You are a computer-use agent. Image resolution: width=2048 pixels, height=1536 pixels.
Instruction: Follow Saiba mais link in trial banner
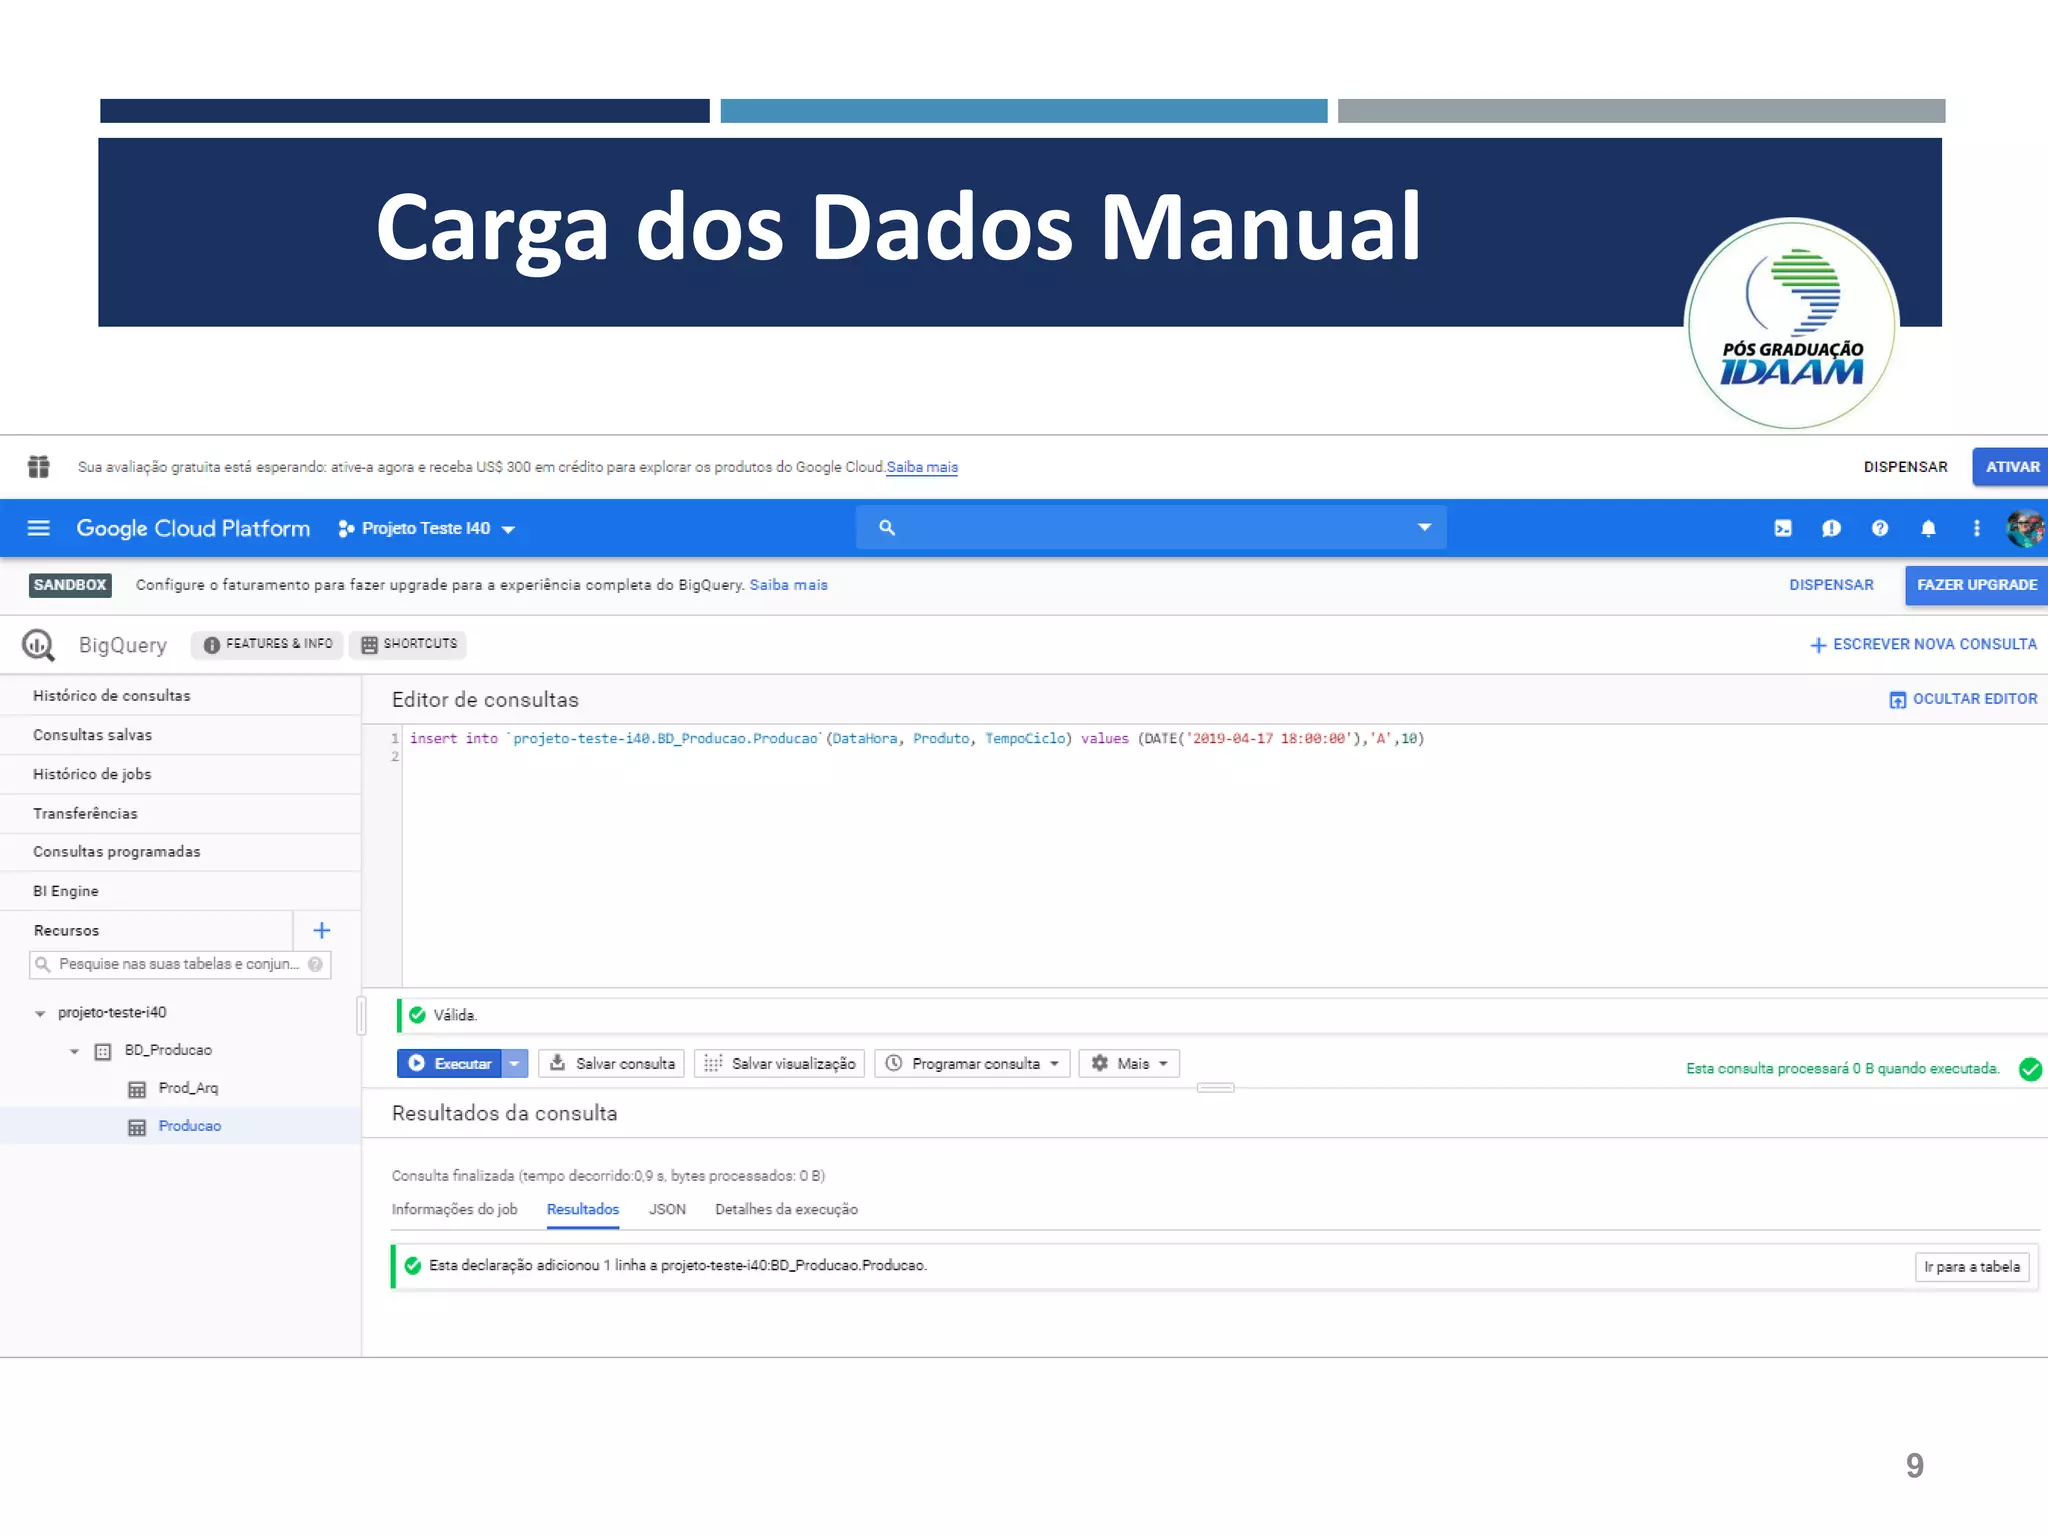click(922, 467)
